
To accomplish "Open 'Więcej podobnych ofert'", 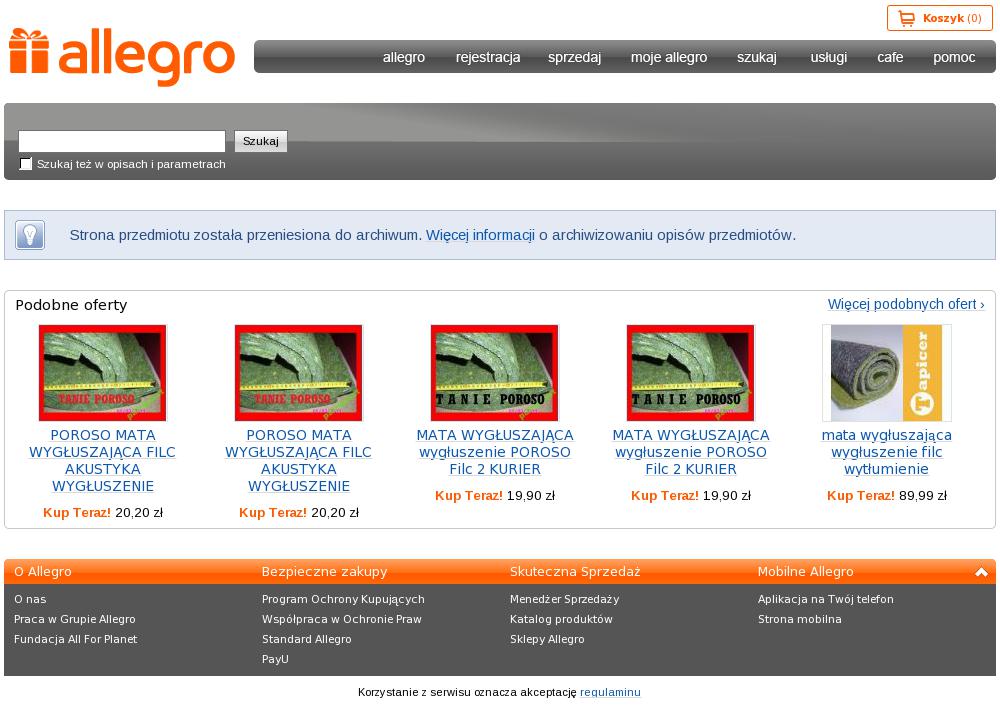I will [x=906, y=304].
